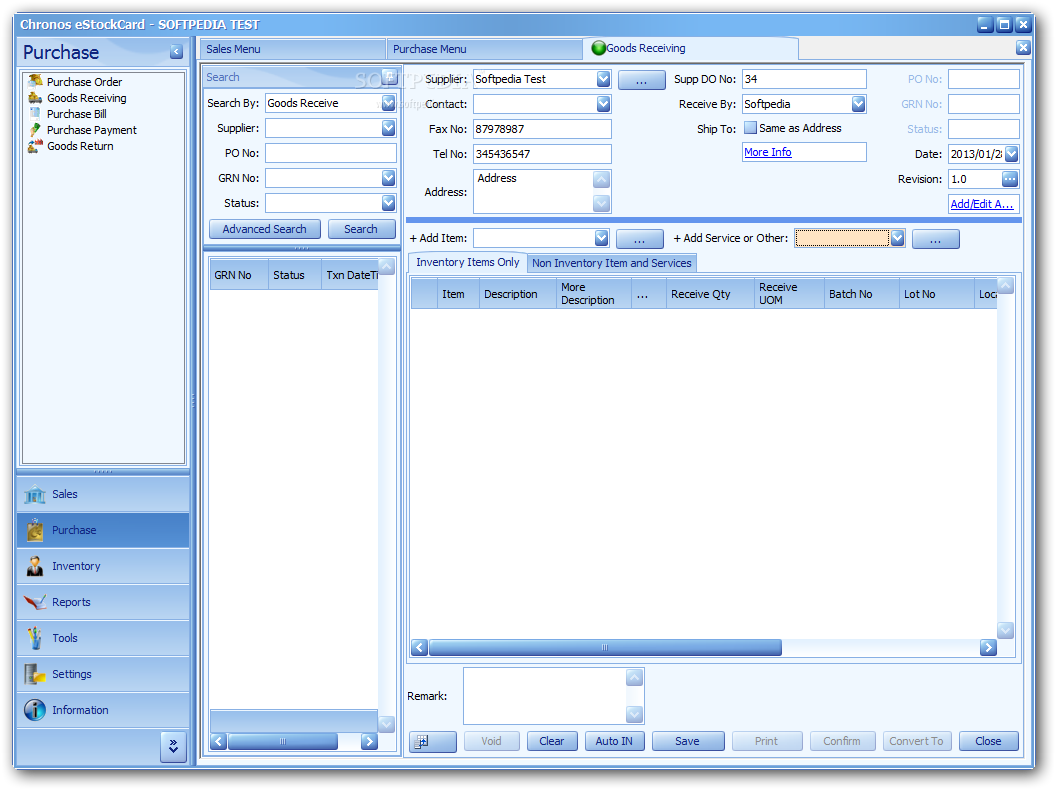The height and width of the screenshot is (790, 1056).
Task: Click the Tel No field
Action: (542, 154)
